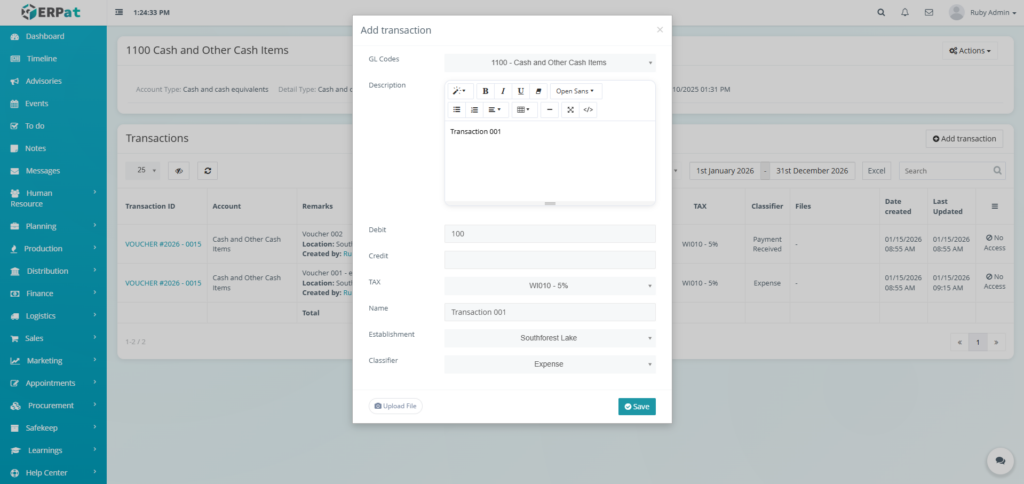Open the Open Sans font dropdown
Screen dimensions: 1024x484
(x=575, y=91)
